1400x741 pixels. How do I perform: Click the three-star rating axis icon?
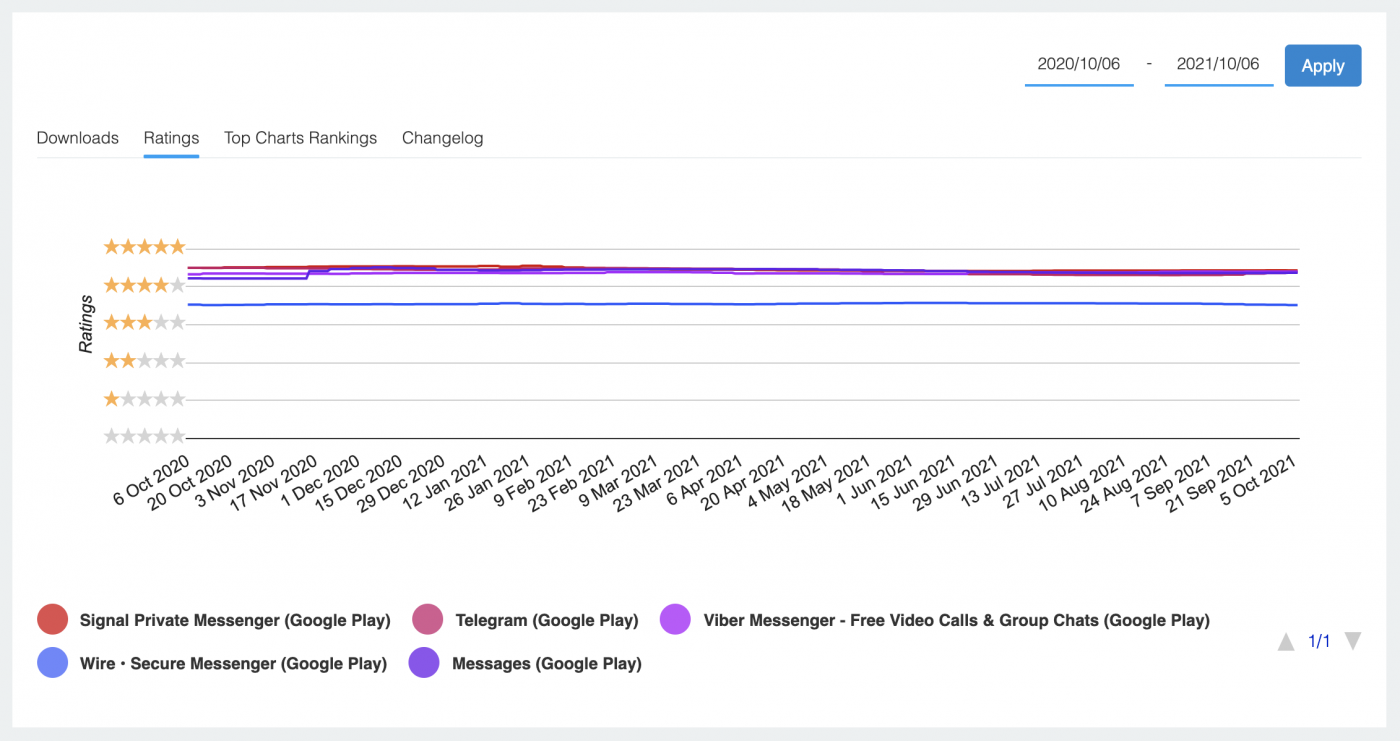click(x=144, y=322)
